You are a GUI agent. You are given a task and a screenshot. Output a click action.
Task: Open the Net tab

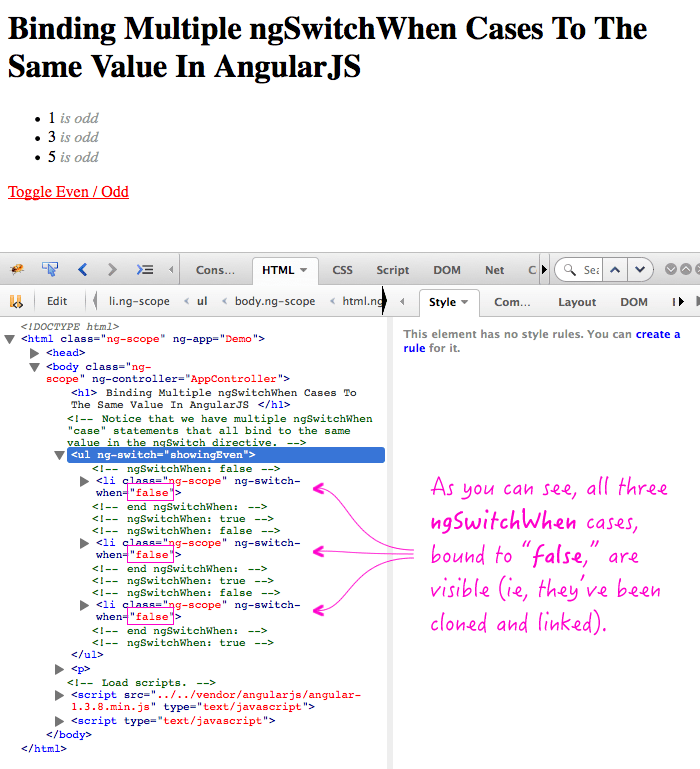(x=494, y=270)
